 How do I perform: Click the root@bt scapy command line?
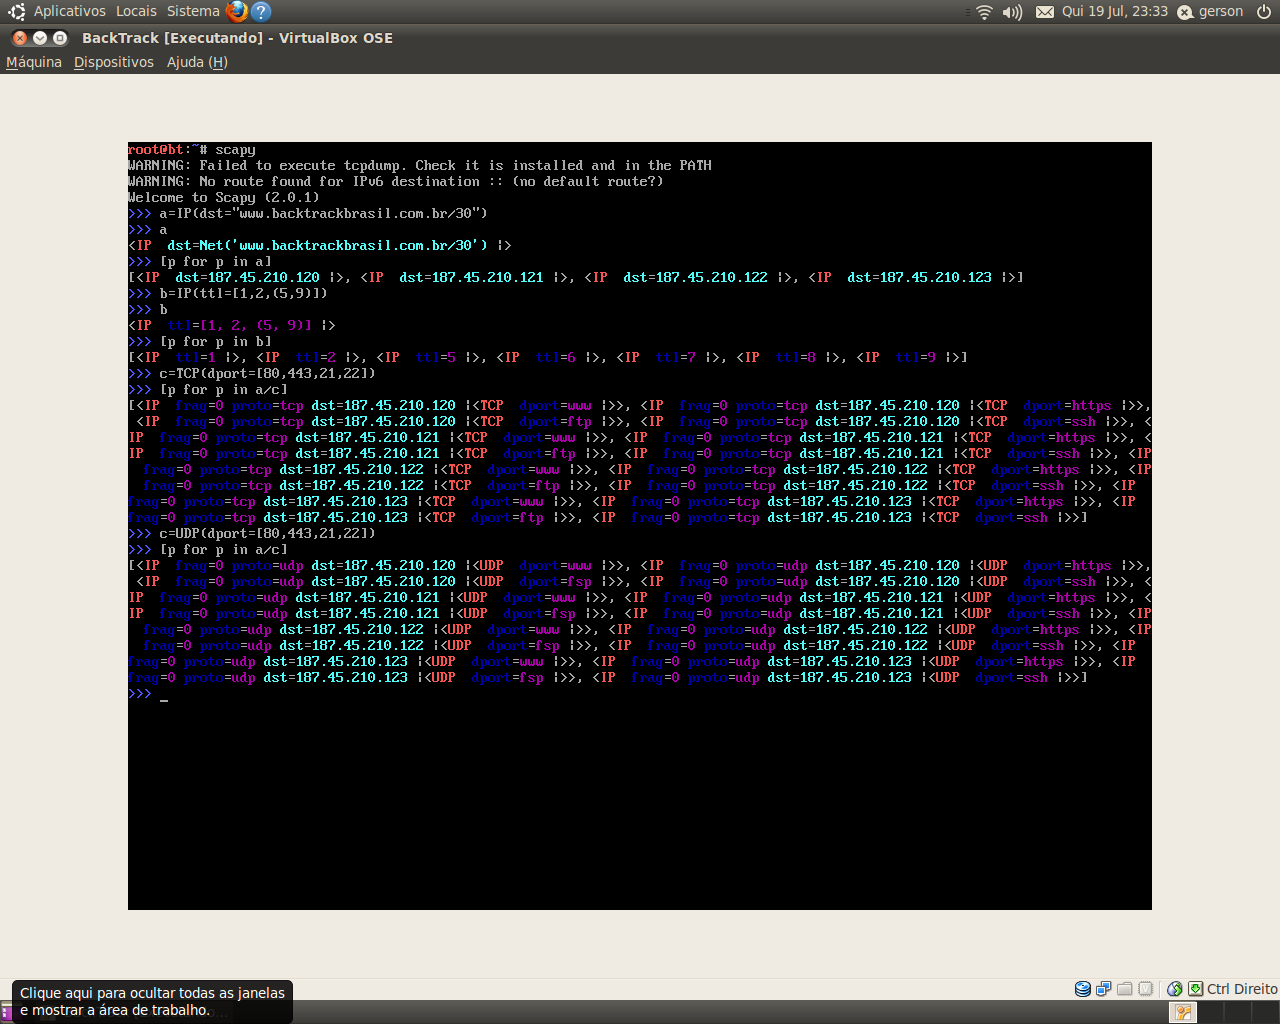(192, 150)
